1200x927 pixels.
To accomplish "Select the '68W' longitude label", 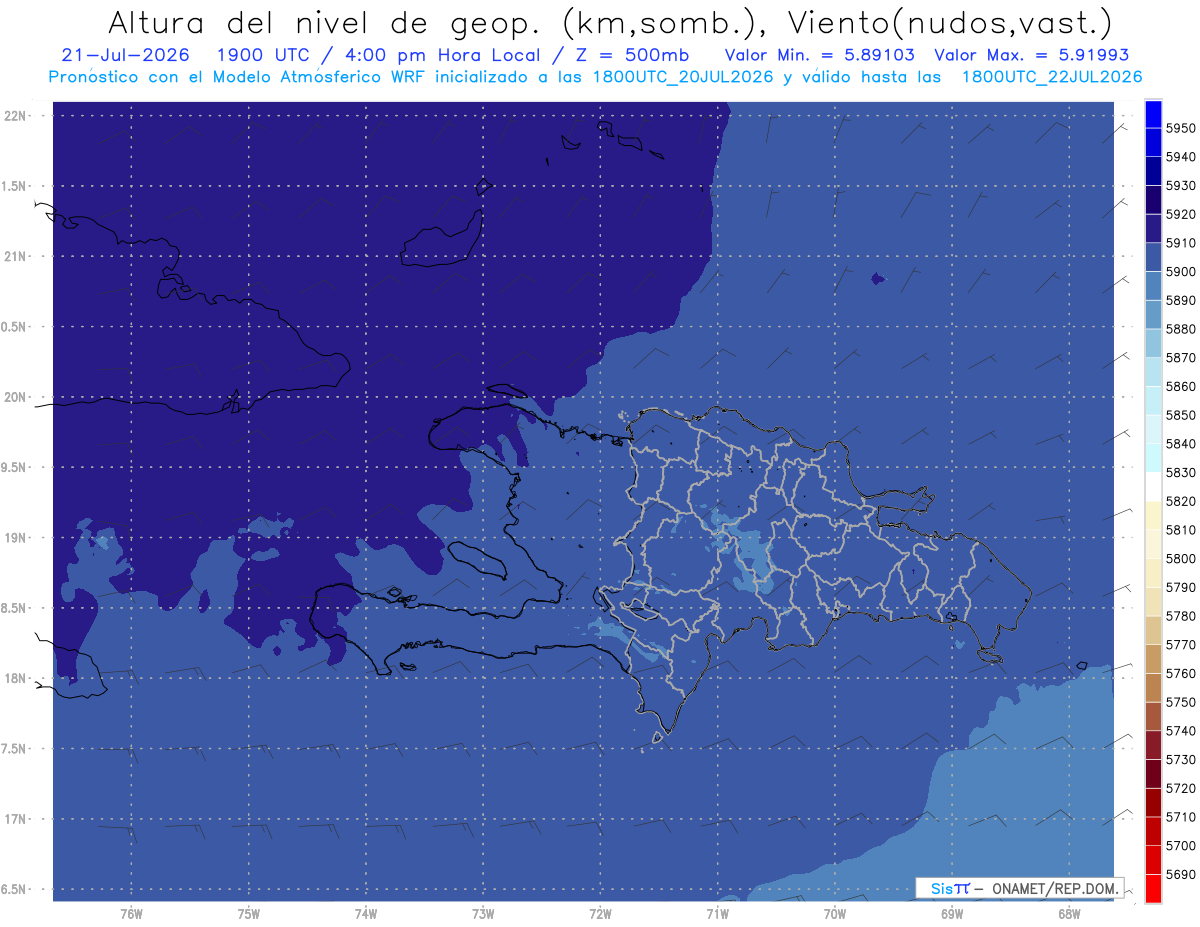I will click(x=1069, y=915).
